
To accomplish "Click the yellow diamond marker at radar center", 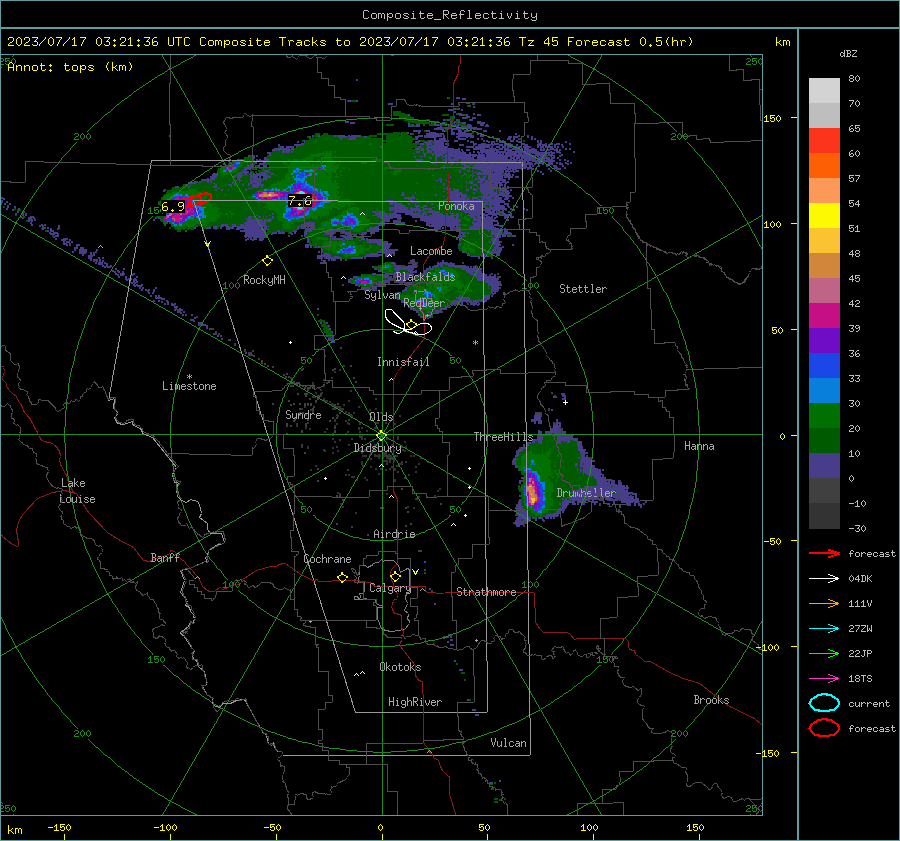I will click(382, 436).
